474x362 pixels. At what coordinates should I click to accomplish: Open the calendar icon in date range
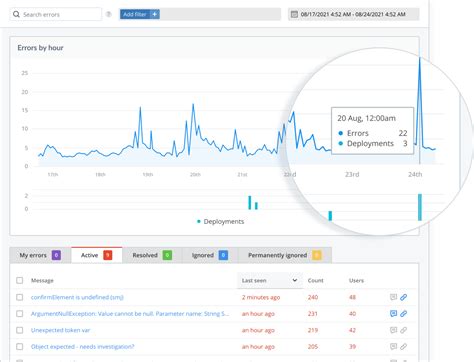point(294,14)
